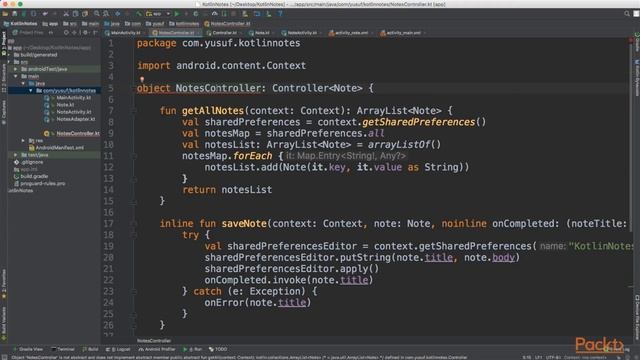The width and height of the screenshot is (640, 360).
Task: Click the Replace magnifier toolbar icon
Action: [x=106, y=13]
